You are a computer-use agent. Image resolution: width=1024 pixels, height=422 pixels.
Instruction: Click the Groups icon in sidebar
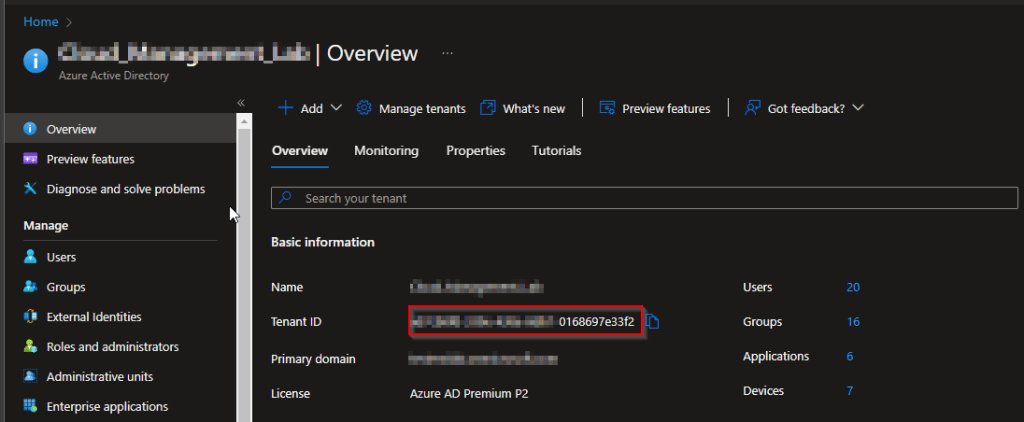pyautogui.click(x=30, y=287)
